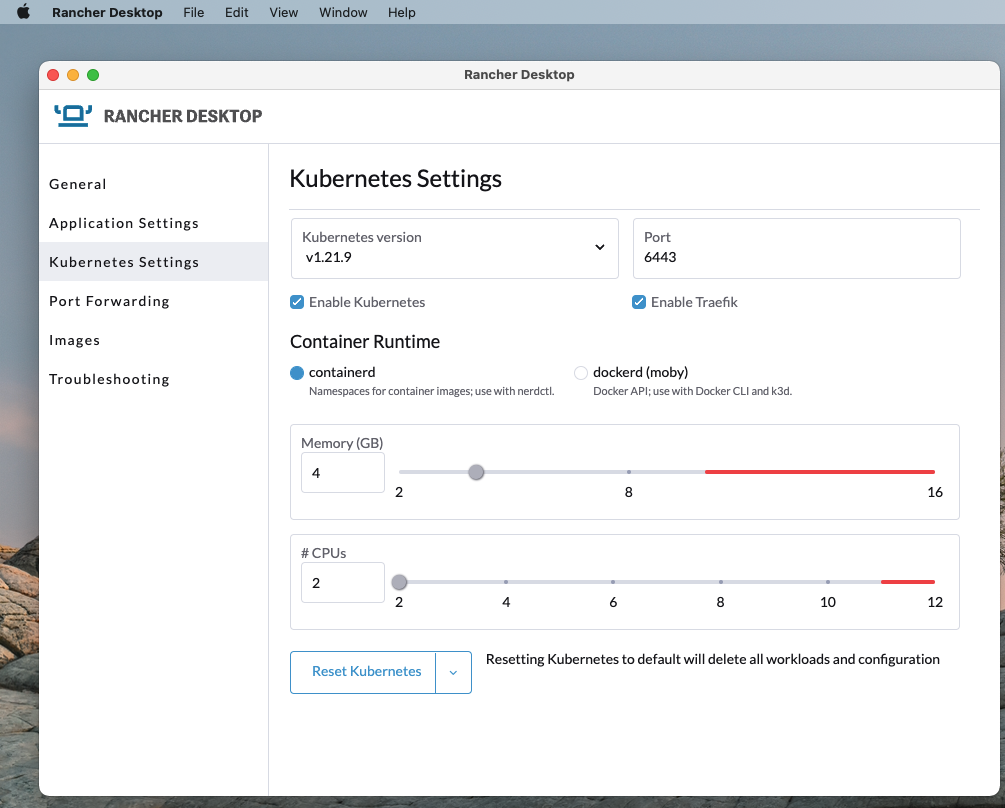1005x808 pixels.
Task: Select the containerd runtime radio button
Action: pyautogui.click(x=297, y=373)
